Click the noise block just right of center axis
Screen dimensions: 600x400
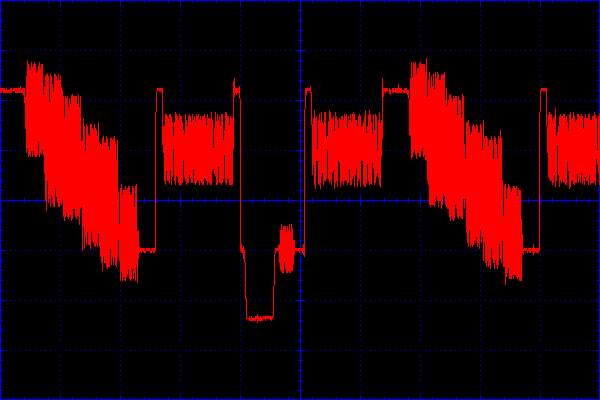[346, 150]
